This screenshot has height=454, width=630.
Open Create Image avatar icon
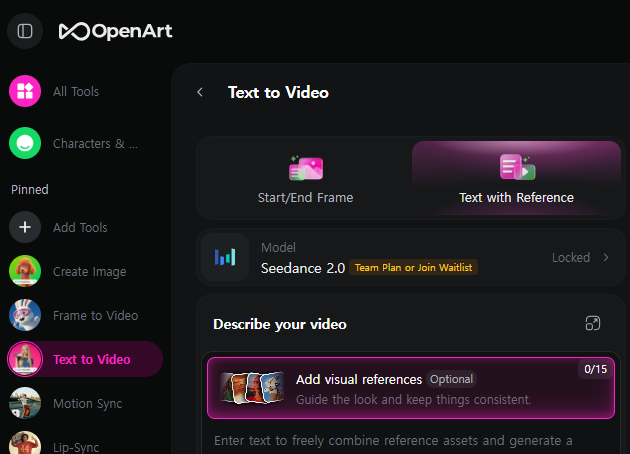[25, 271]
